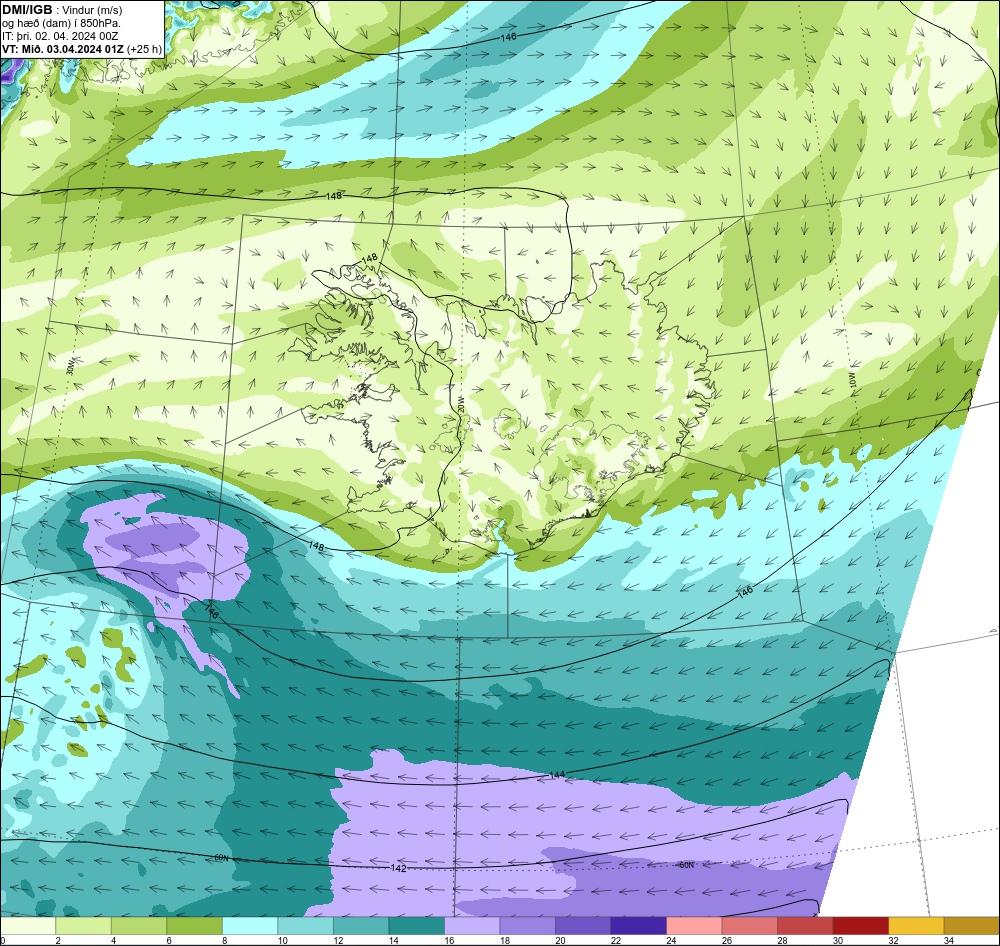Click the dark teal 14–16 m/s legend swatch

point(416,925)
